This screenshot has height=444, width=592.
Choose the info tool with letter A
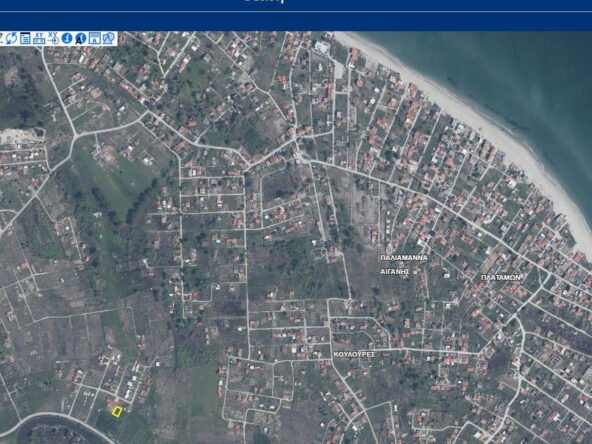click(x=80, y=39)
